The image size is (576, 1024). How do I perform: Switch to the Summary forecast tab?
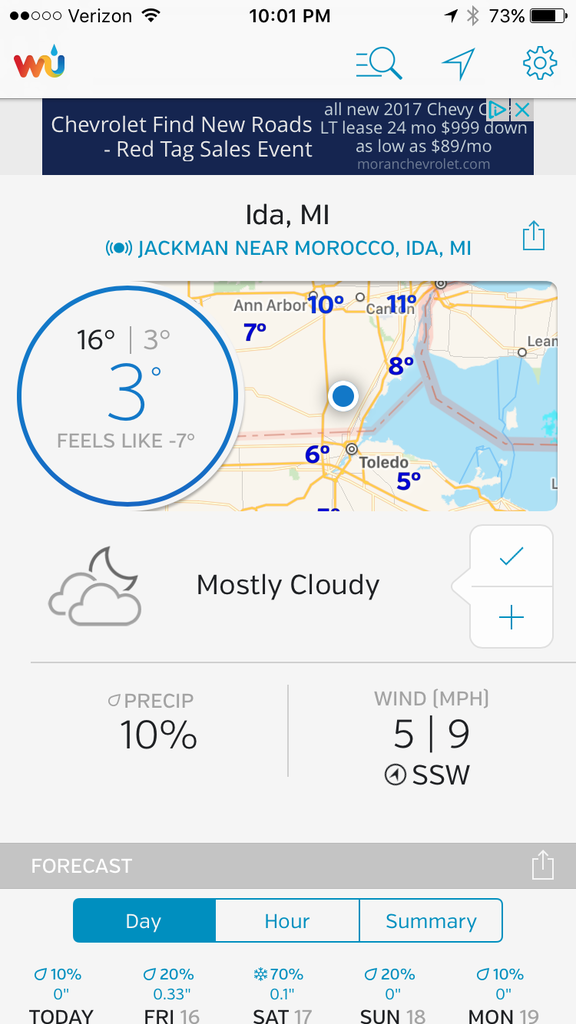(x=431, y=921)
